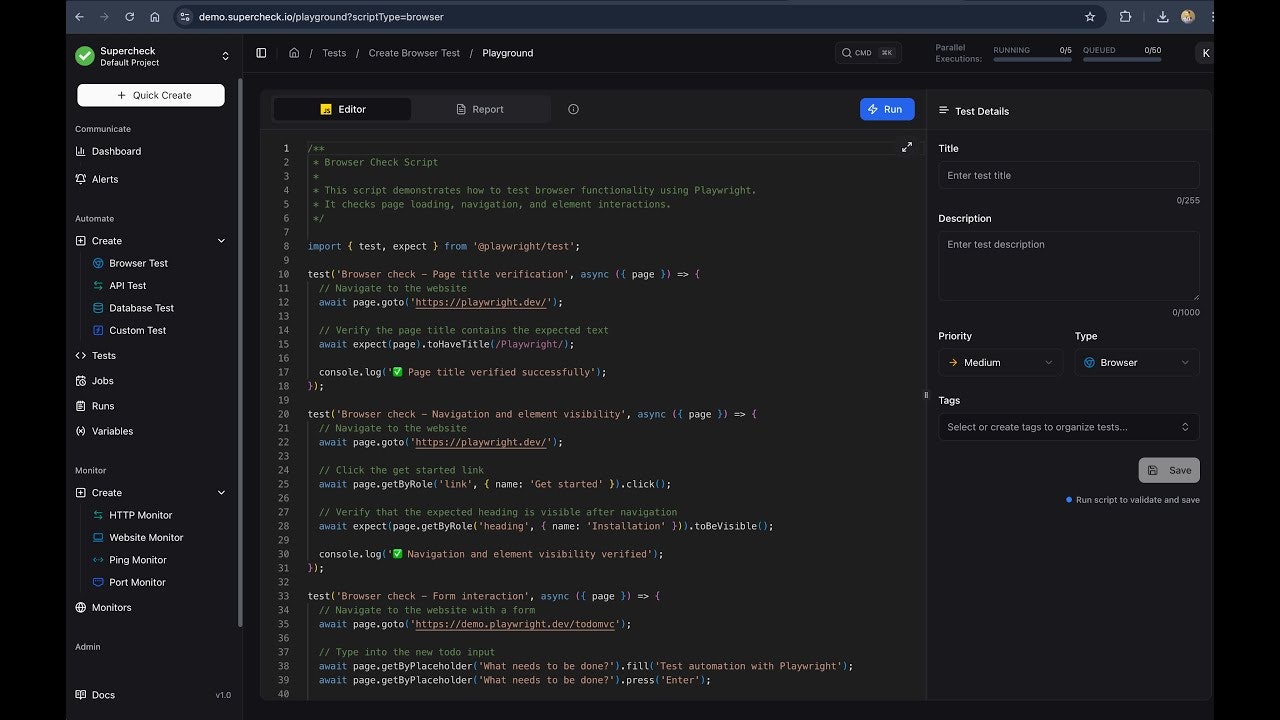Click the info icon beside Report tab

point(573,109)
